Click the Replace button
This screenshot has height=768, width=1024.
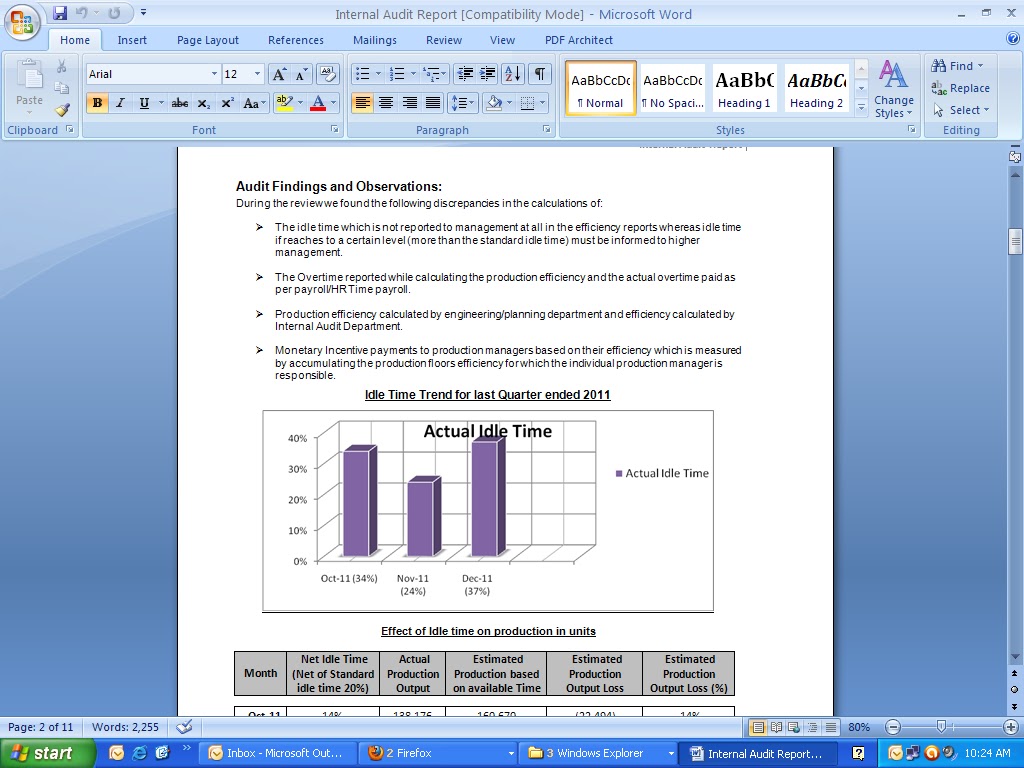[961, 88]
